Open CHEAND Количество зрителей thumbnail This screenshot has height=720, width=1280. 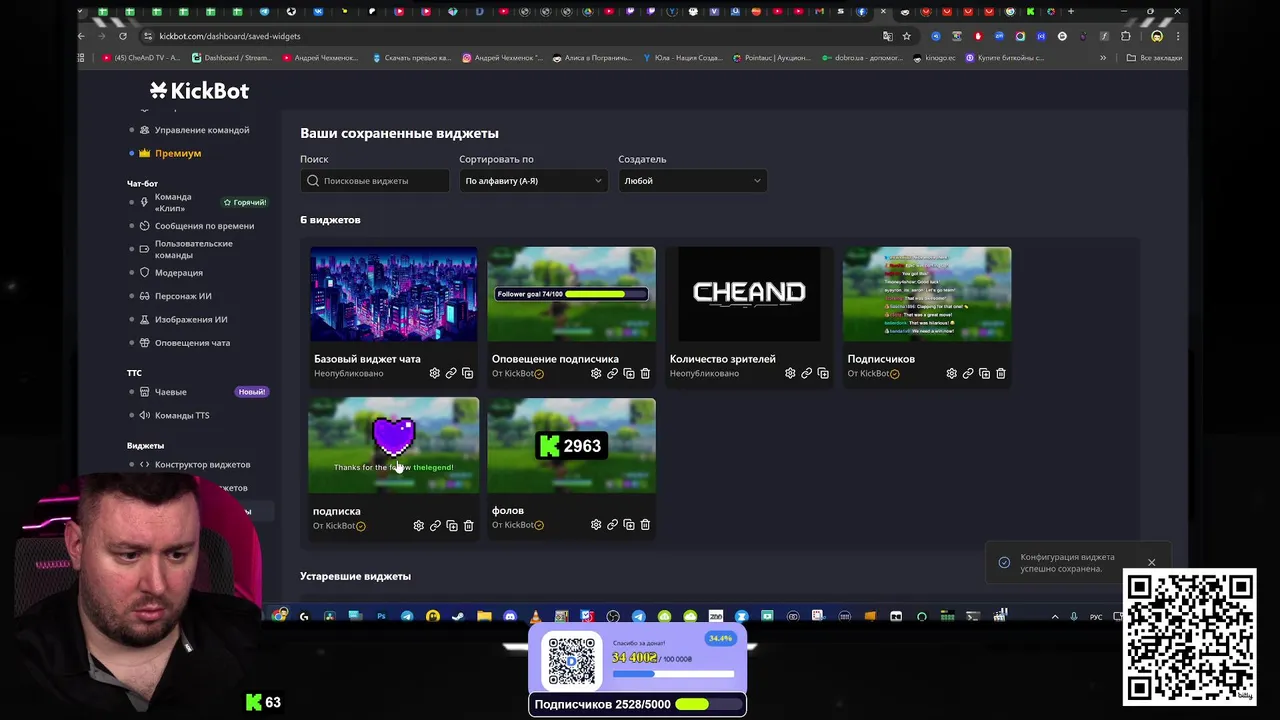click(749, 294)
